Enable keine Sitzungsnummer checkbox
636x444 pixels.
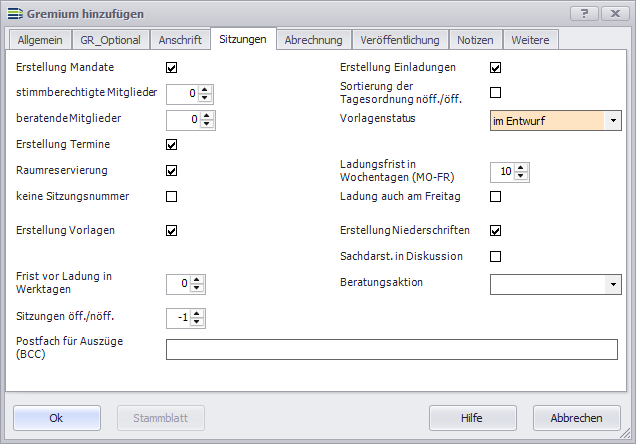171,196
